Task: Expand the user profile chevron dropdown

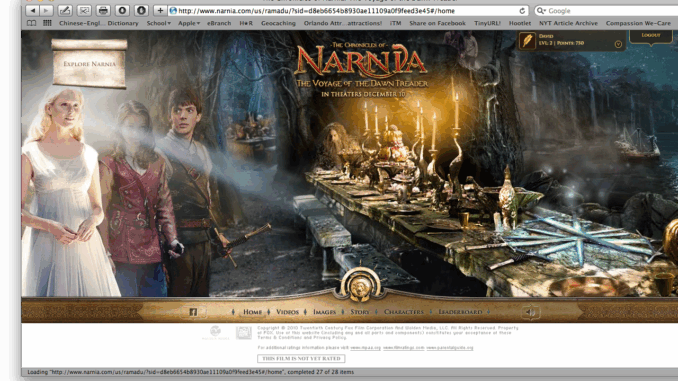Action: [x=618, y=44]
